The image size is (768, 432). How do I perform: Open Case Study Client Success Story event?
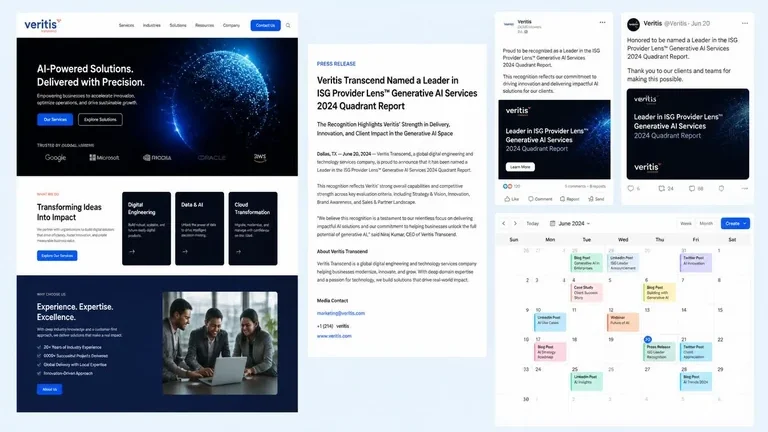tap(586, 292)
